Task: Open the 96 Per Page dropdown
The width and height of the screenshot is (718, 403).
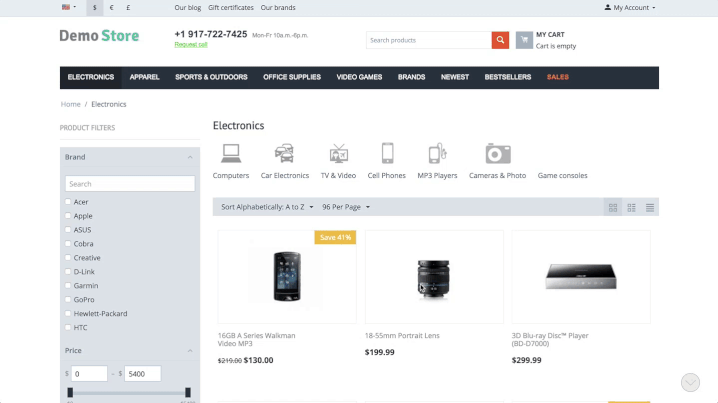Action: coord(346,207)
